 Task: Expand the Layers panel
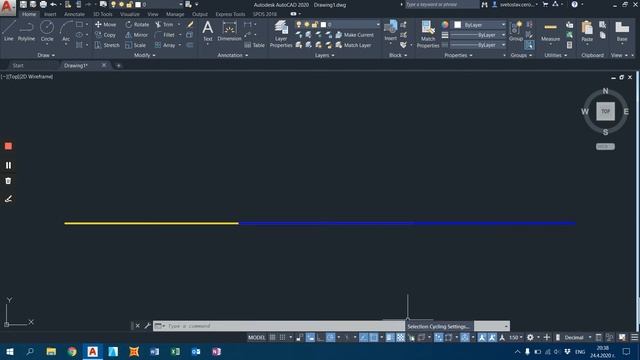click(324, 55)
